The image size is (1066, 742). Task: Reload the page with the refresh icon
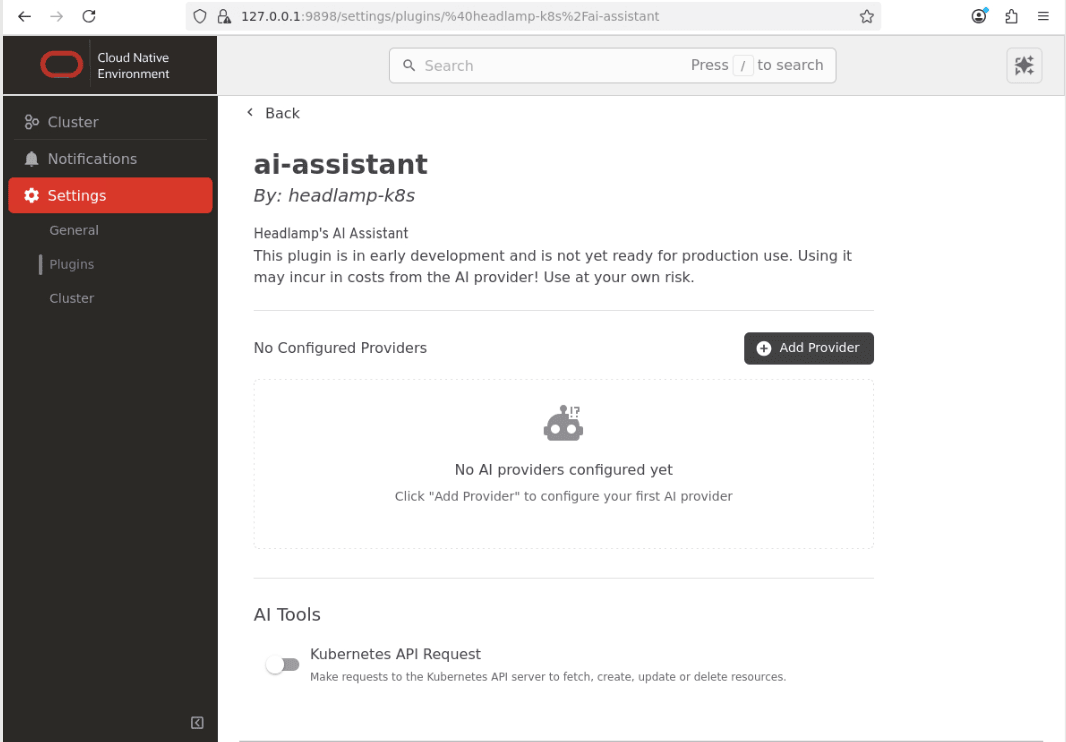(89, 16)
